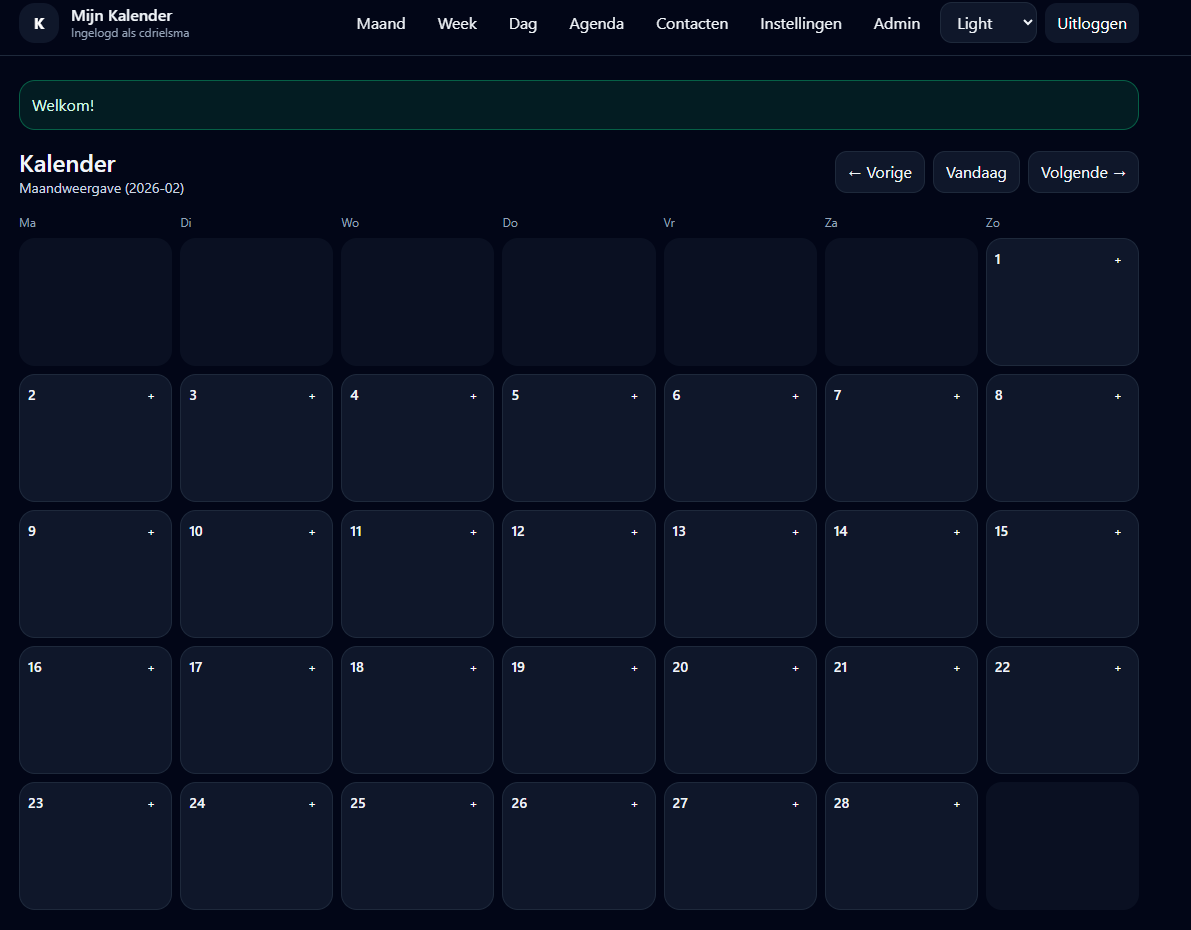Screen dimensions: 1191x930
Task: Open the Admin page
Action: [x=896, y=23]
